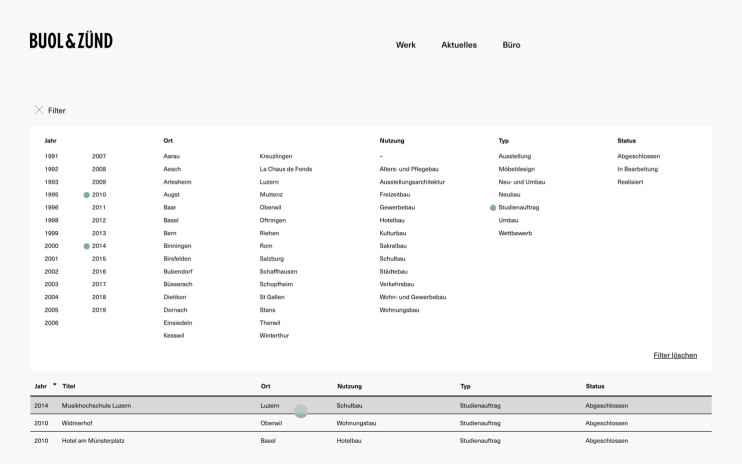The height and width of the screenshot is (464, 742).
Task: Deselect the 2010 year filter
Action: [x=98, y=195]
